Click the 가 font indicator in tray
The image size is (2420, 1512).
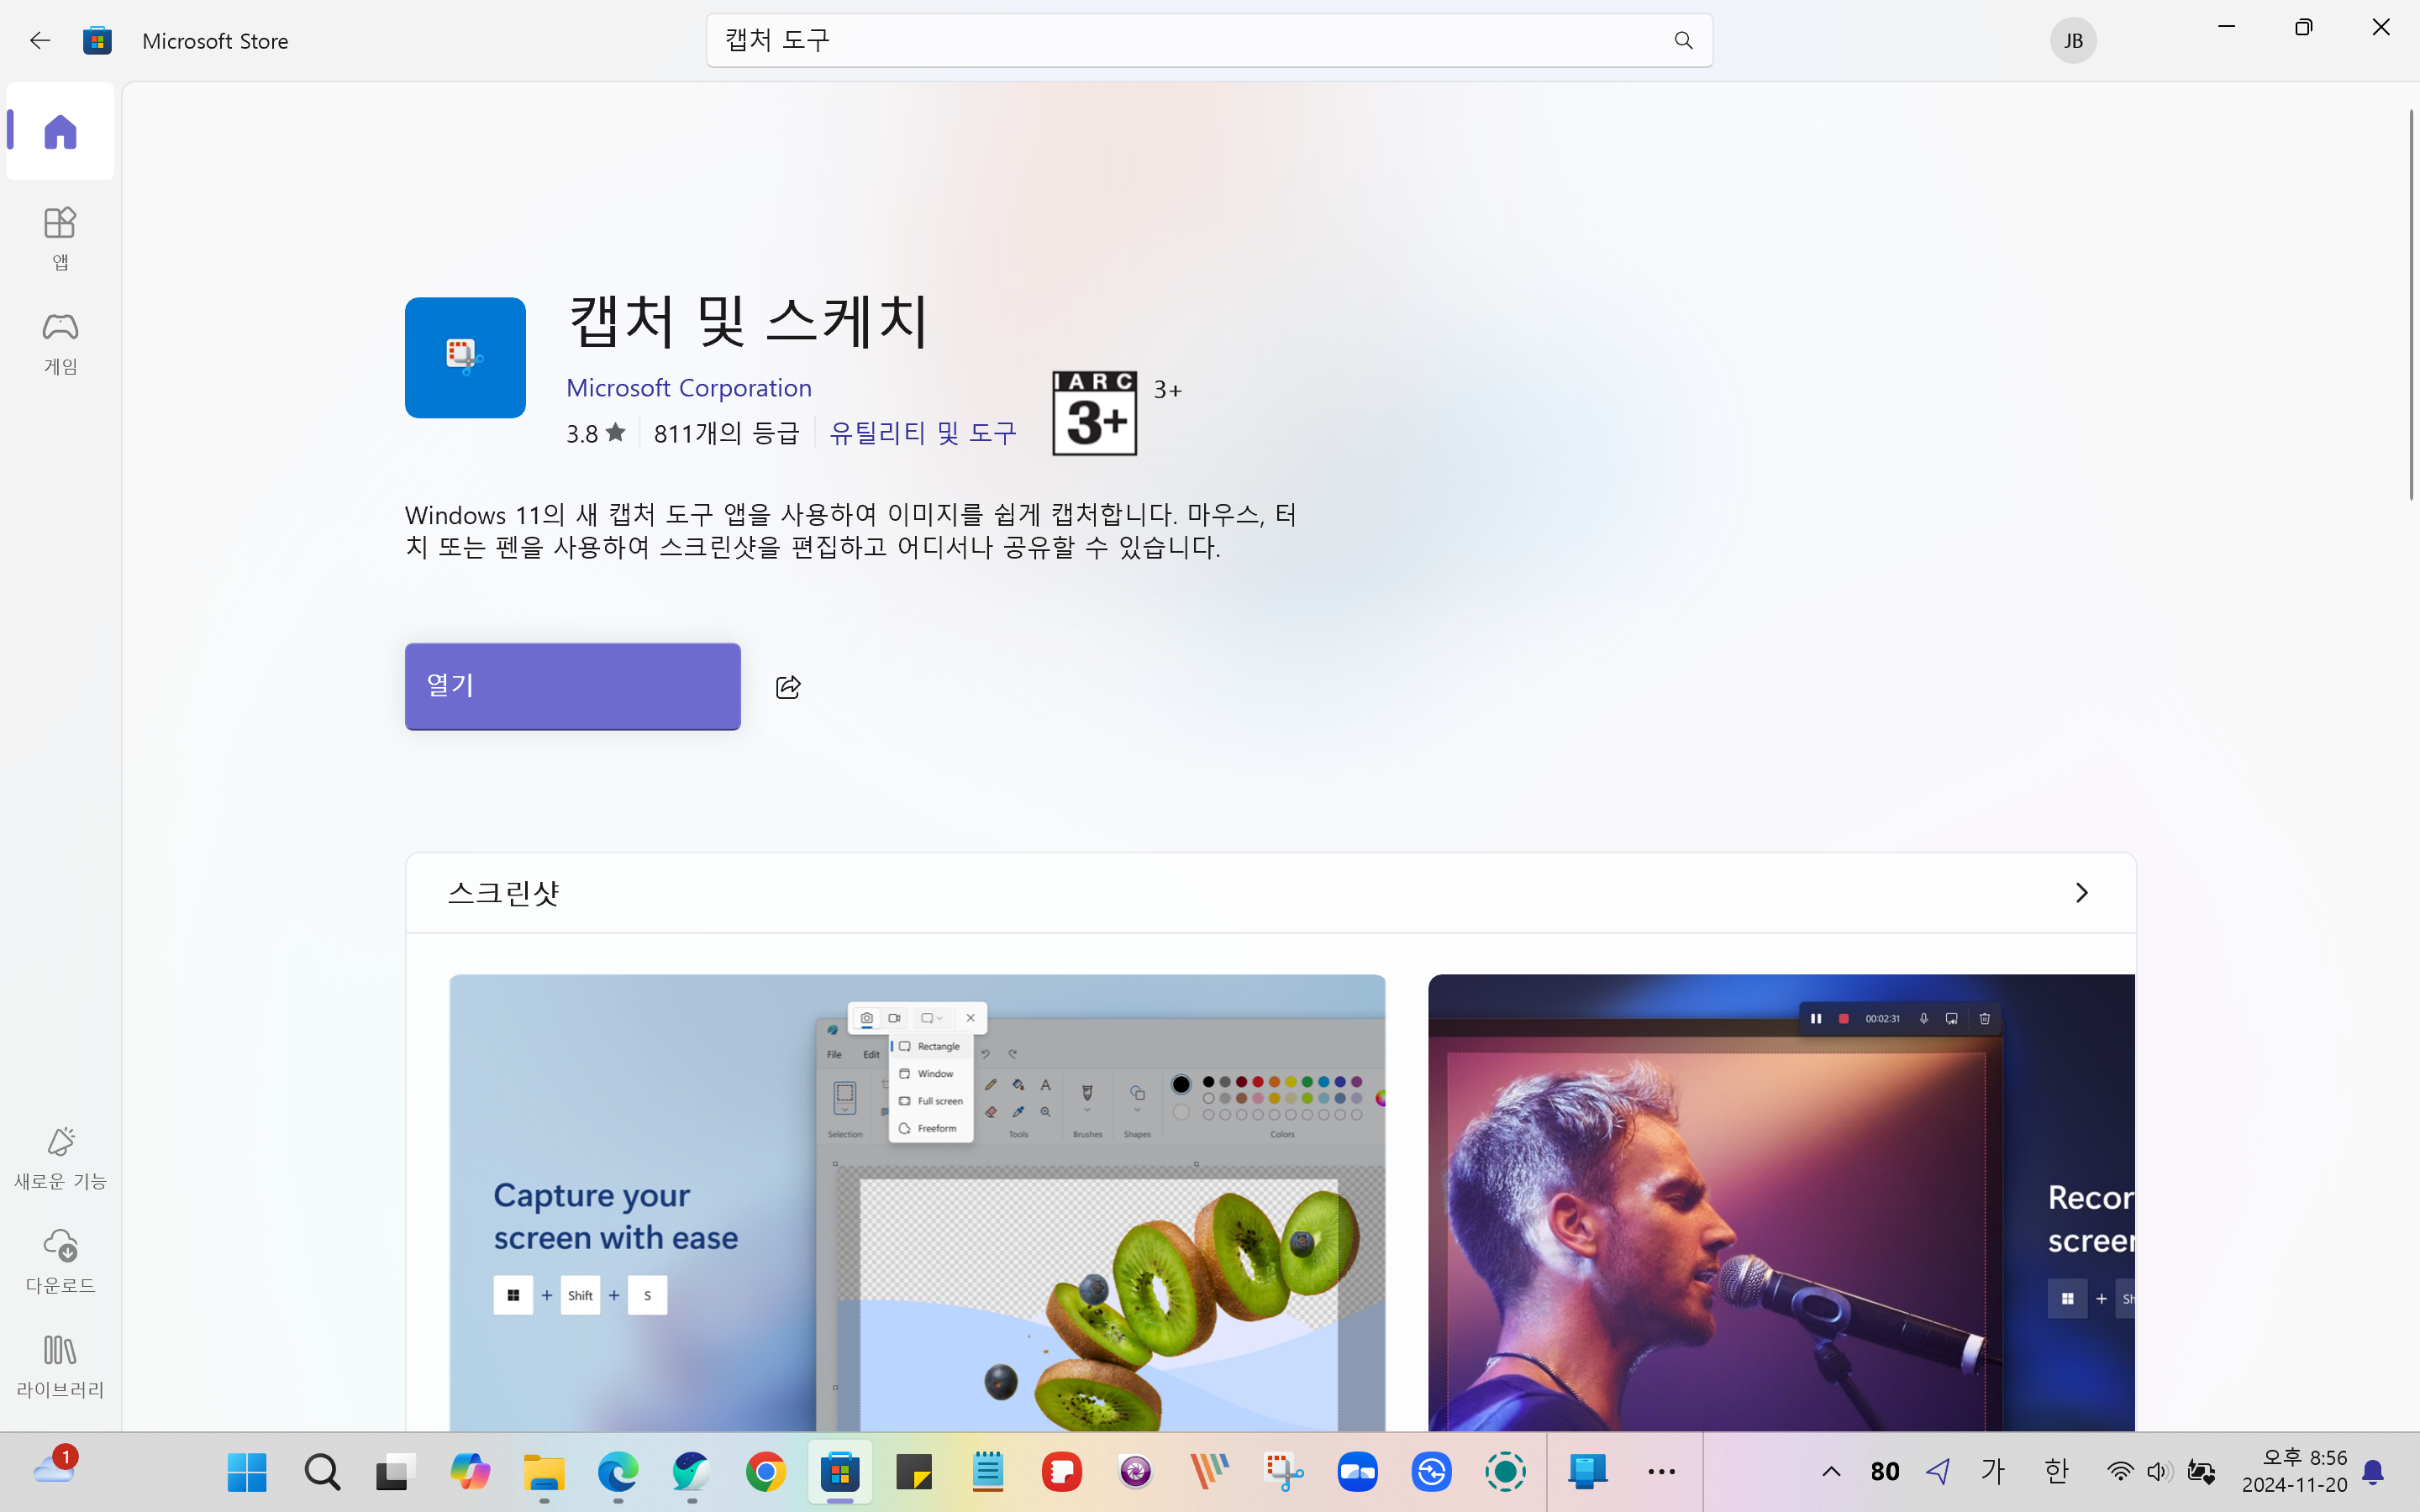[1992, 1471]
